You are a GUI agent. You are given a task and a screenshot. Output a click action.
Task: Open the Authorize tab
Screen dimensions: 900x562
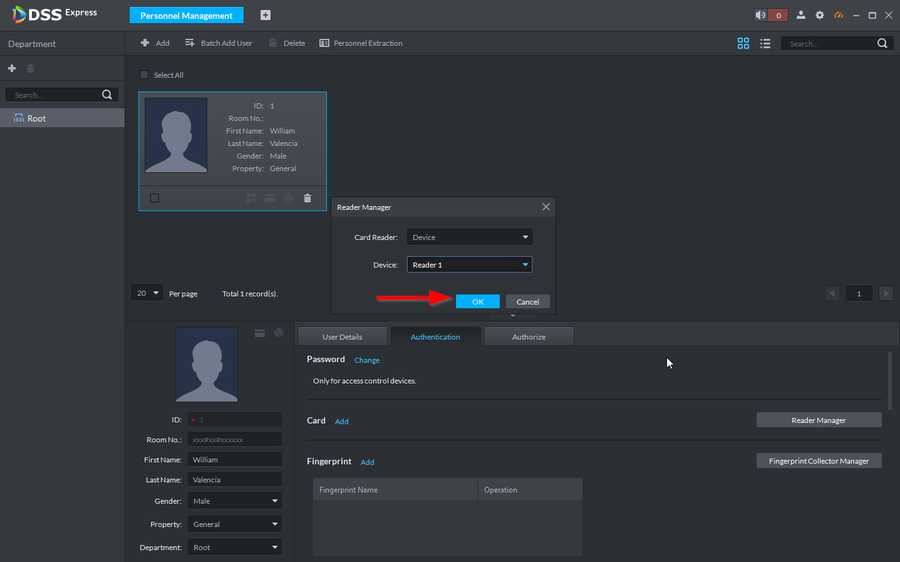point(528,337)
